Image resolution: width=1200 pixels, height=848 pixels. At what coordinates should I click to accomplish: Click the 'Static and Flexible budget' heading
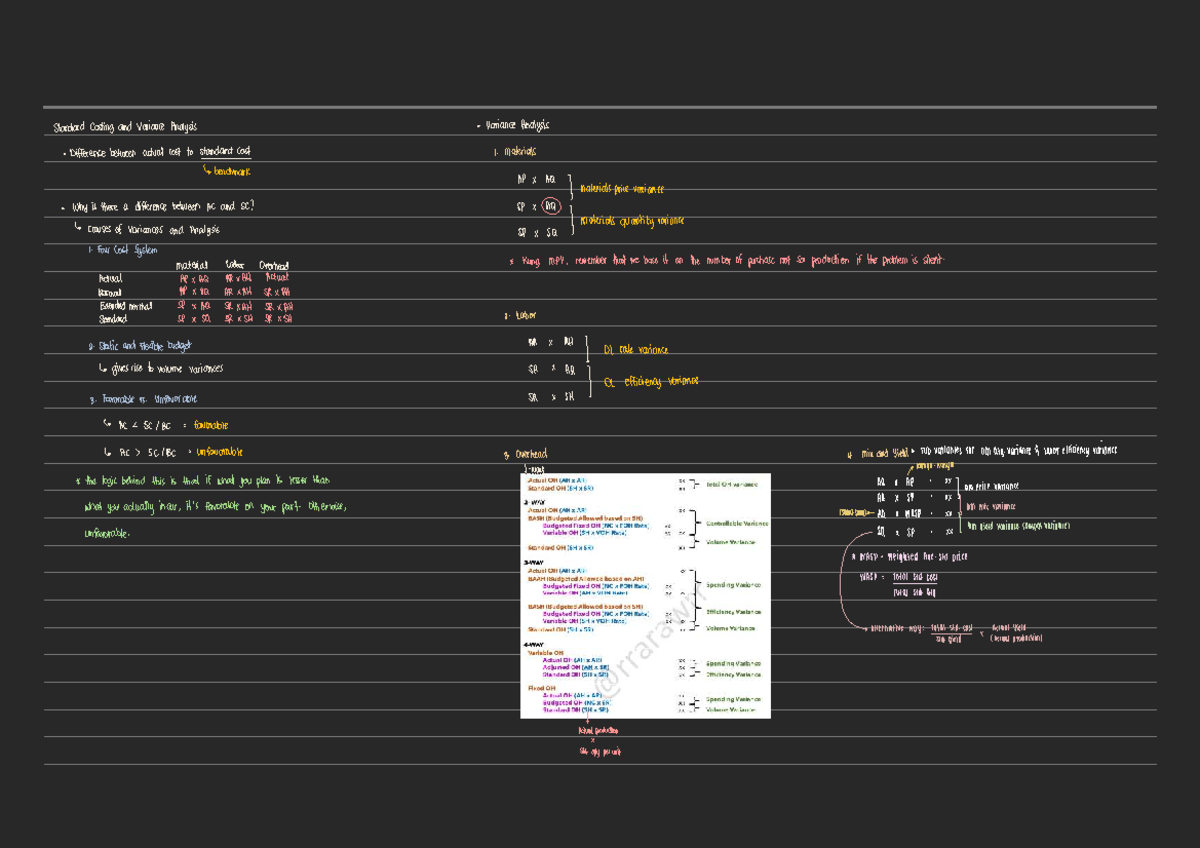pos(140,346)
